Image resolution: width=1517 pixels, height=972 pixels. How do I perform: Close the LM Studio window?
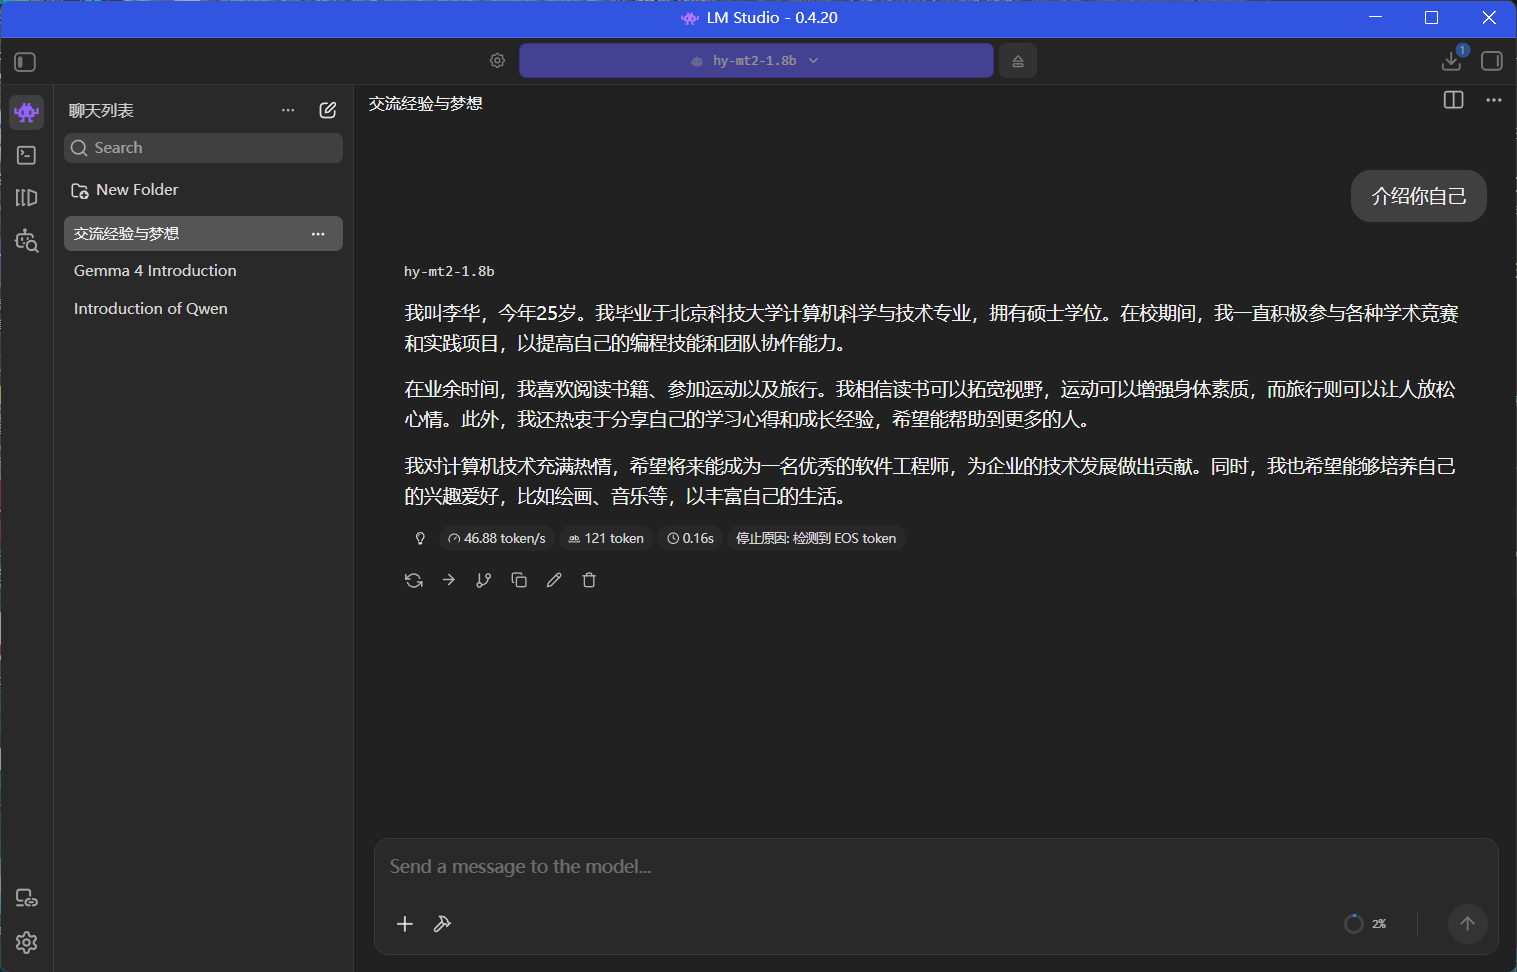(1489, 18)
